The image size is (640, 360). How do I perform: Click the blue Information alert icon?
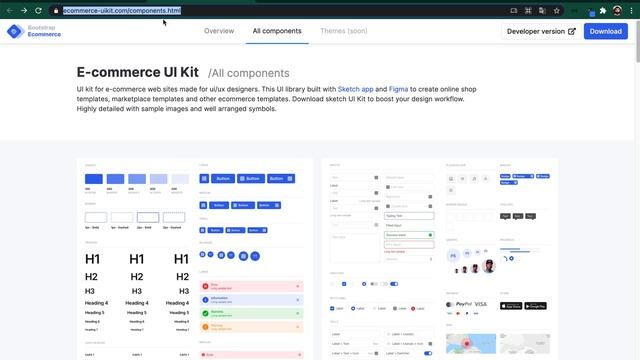pyautogui.click(x=206, y=300)
